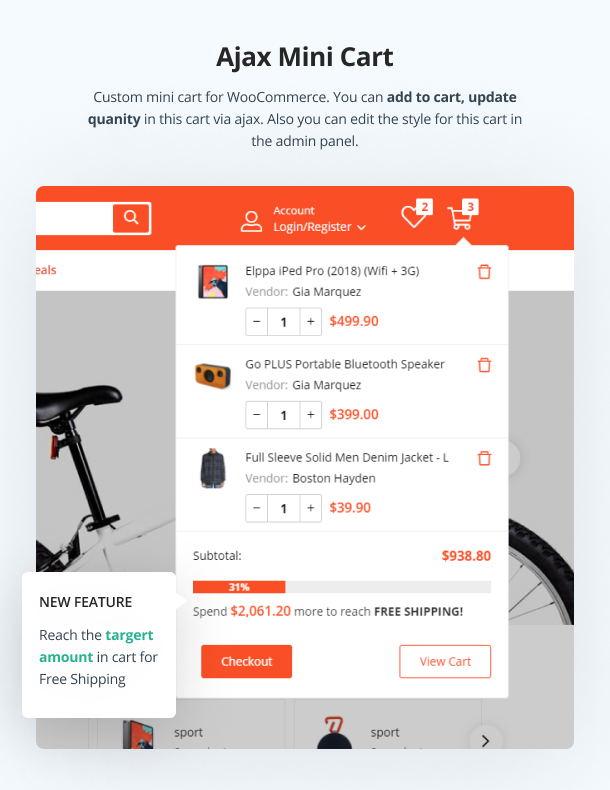Delete Elppa iPed Pro from cart
Screen dimensions: 610x790
[484, 272]
